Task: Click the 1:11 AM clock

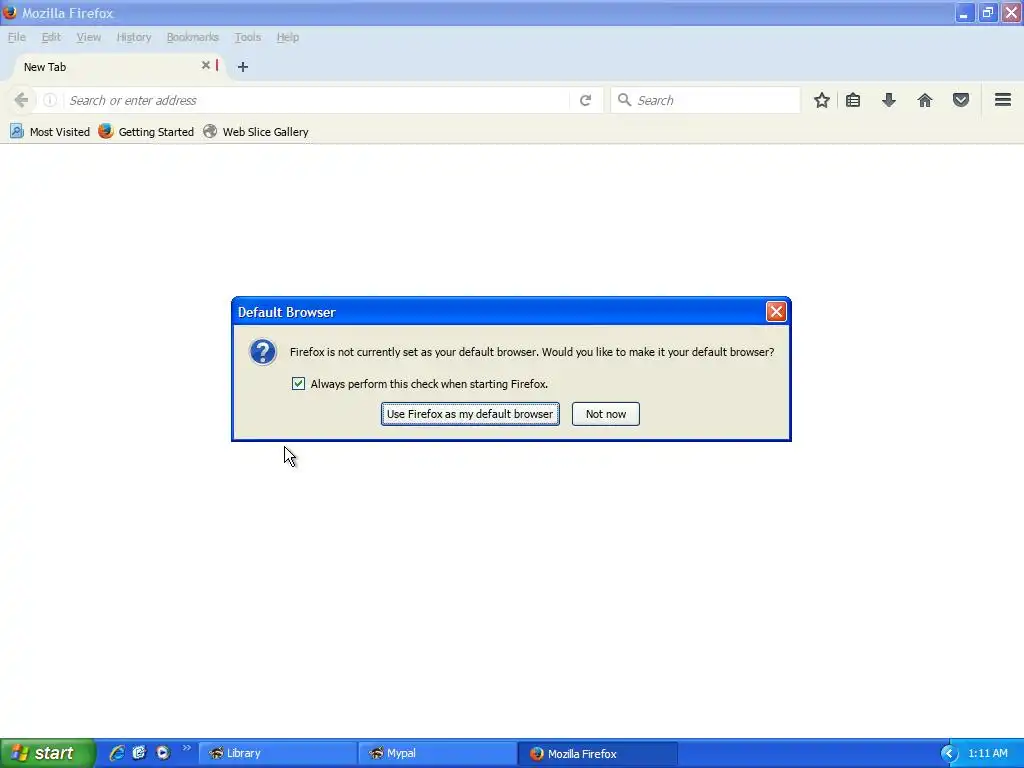Action: pyautogui.click(x=987, y=753)
